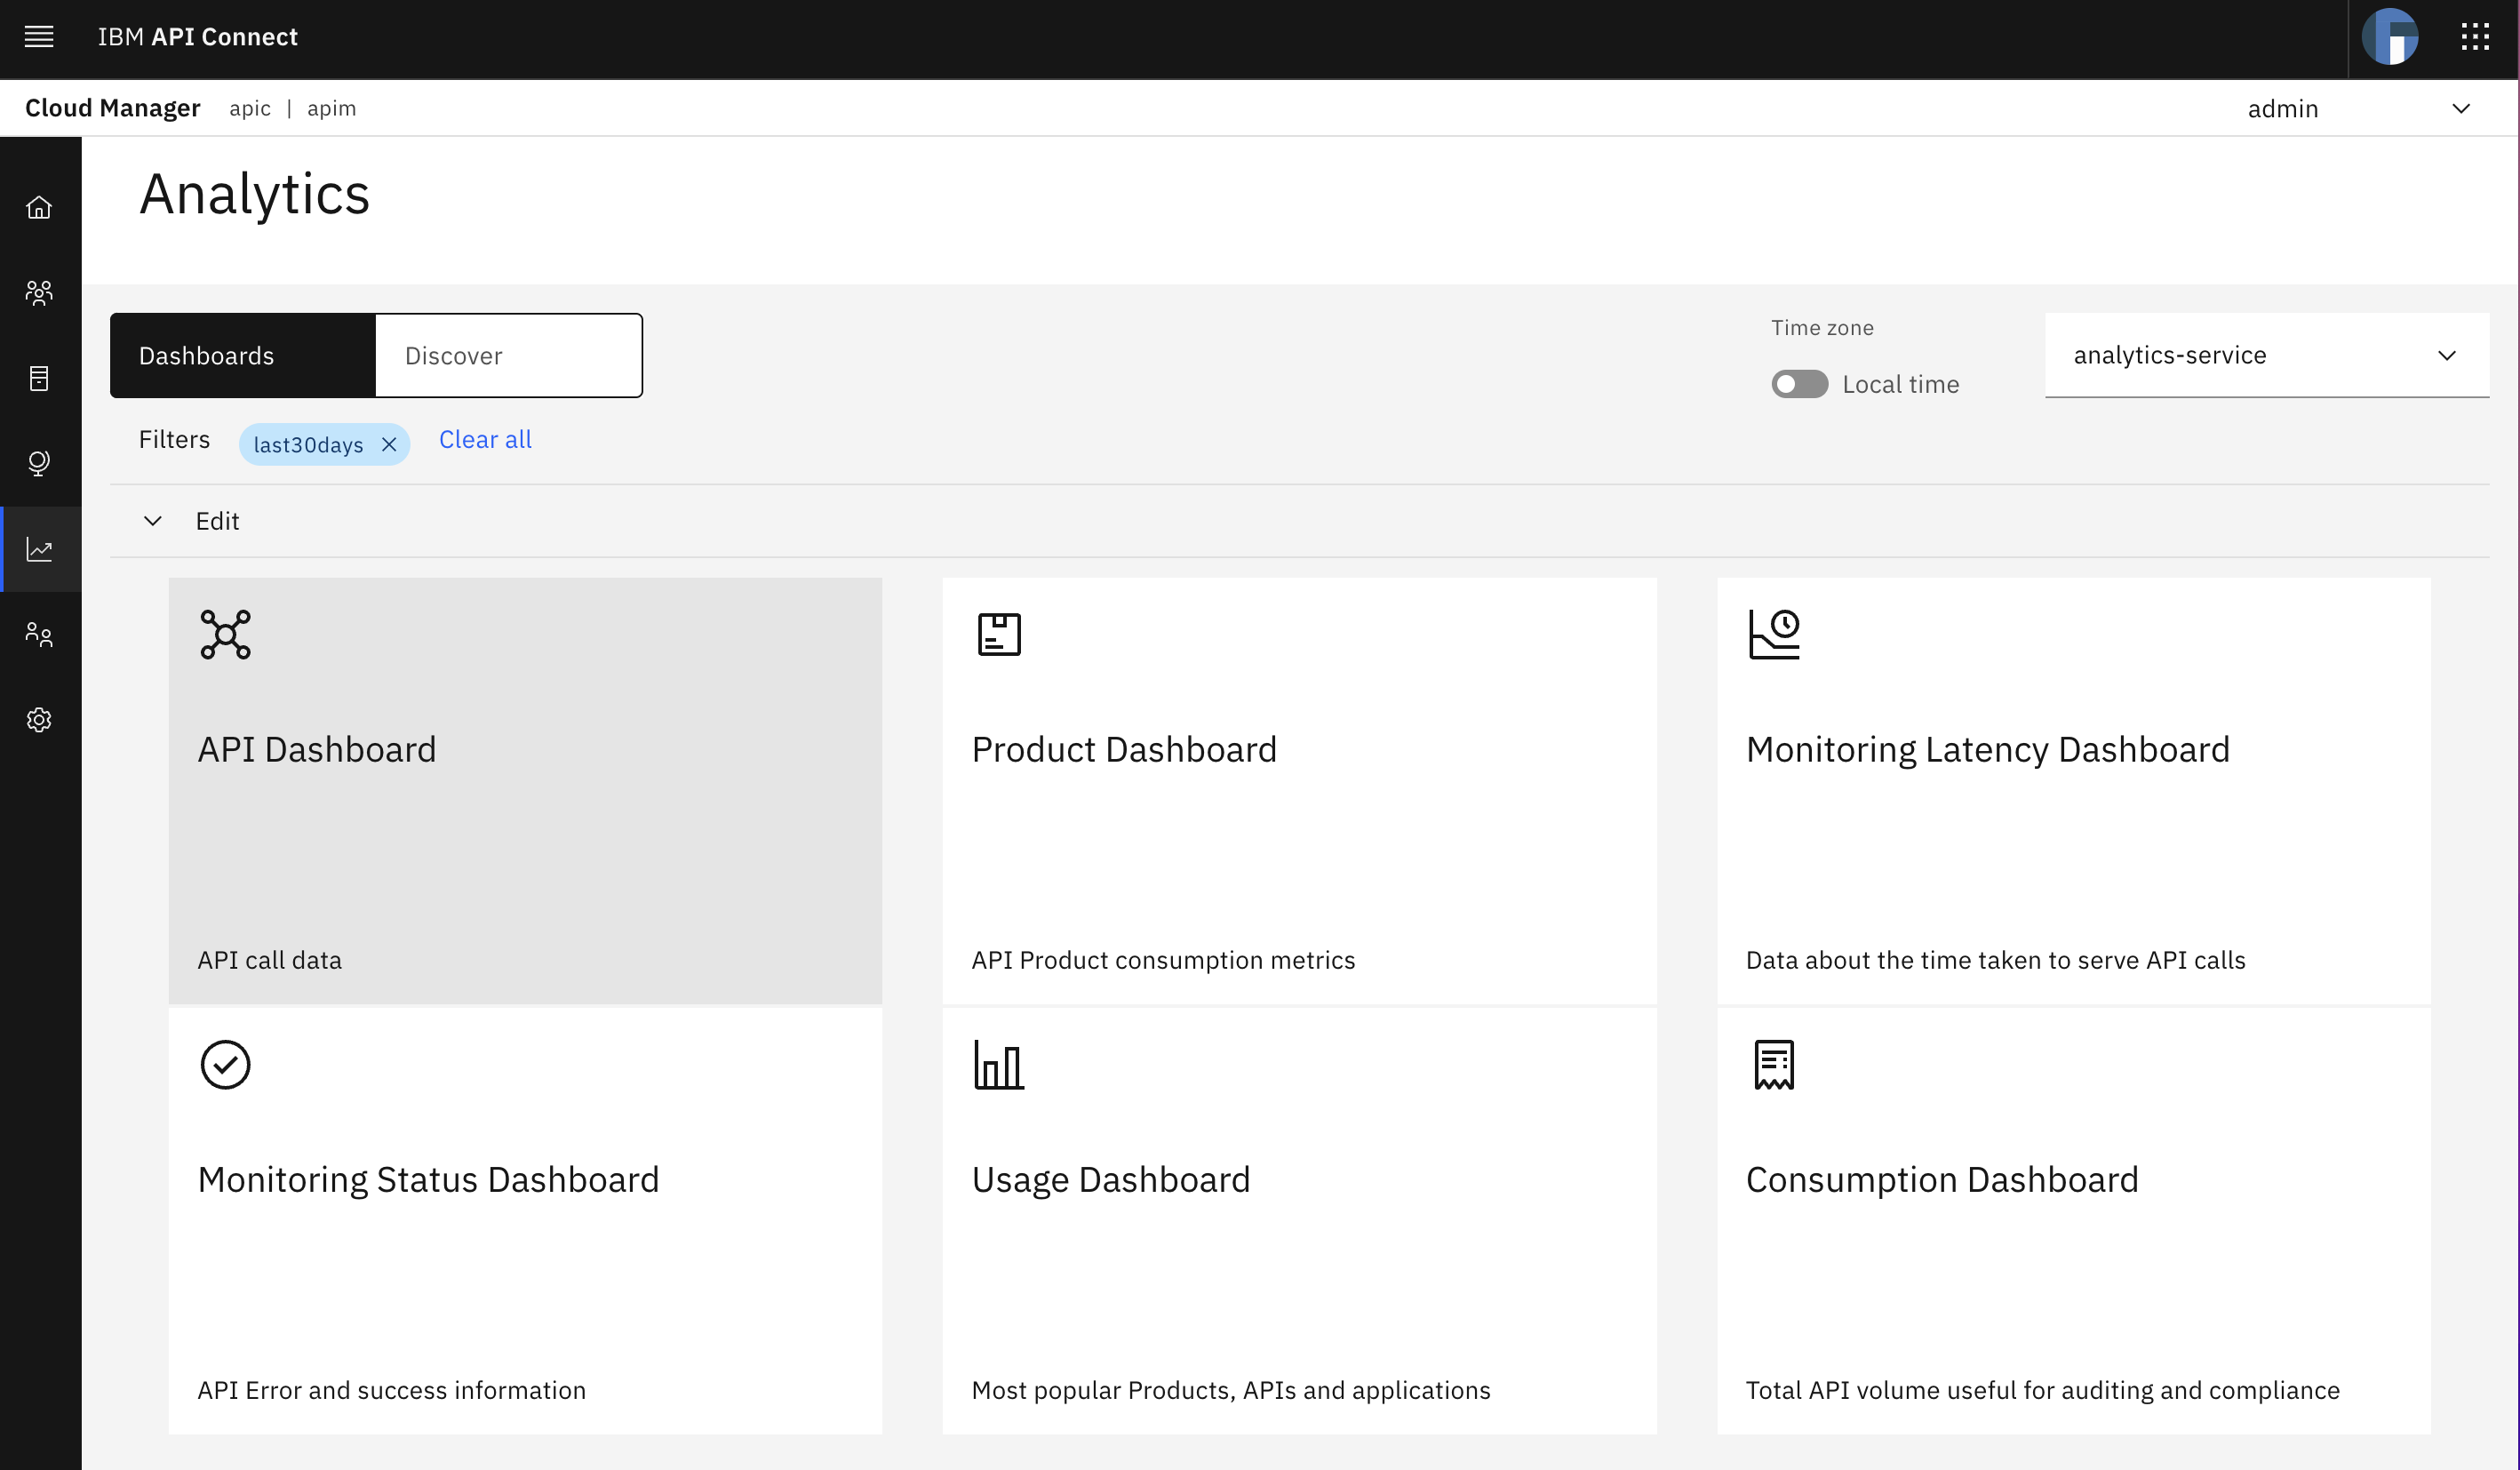The image size is (2520, 1470).
Task: Remove the last30days filter tag
Action: [389, 445]
